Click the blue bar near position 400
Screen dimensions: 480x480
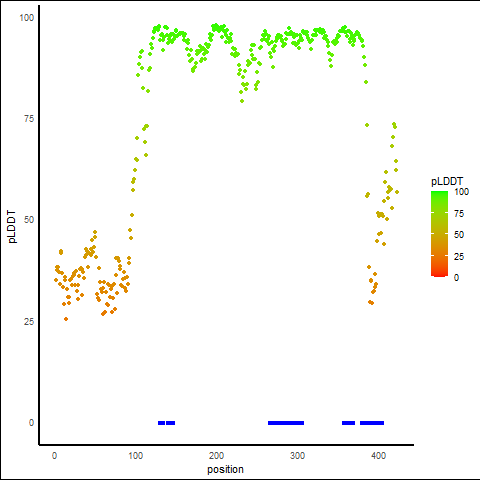click(x=372, y=423)
